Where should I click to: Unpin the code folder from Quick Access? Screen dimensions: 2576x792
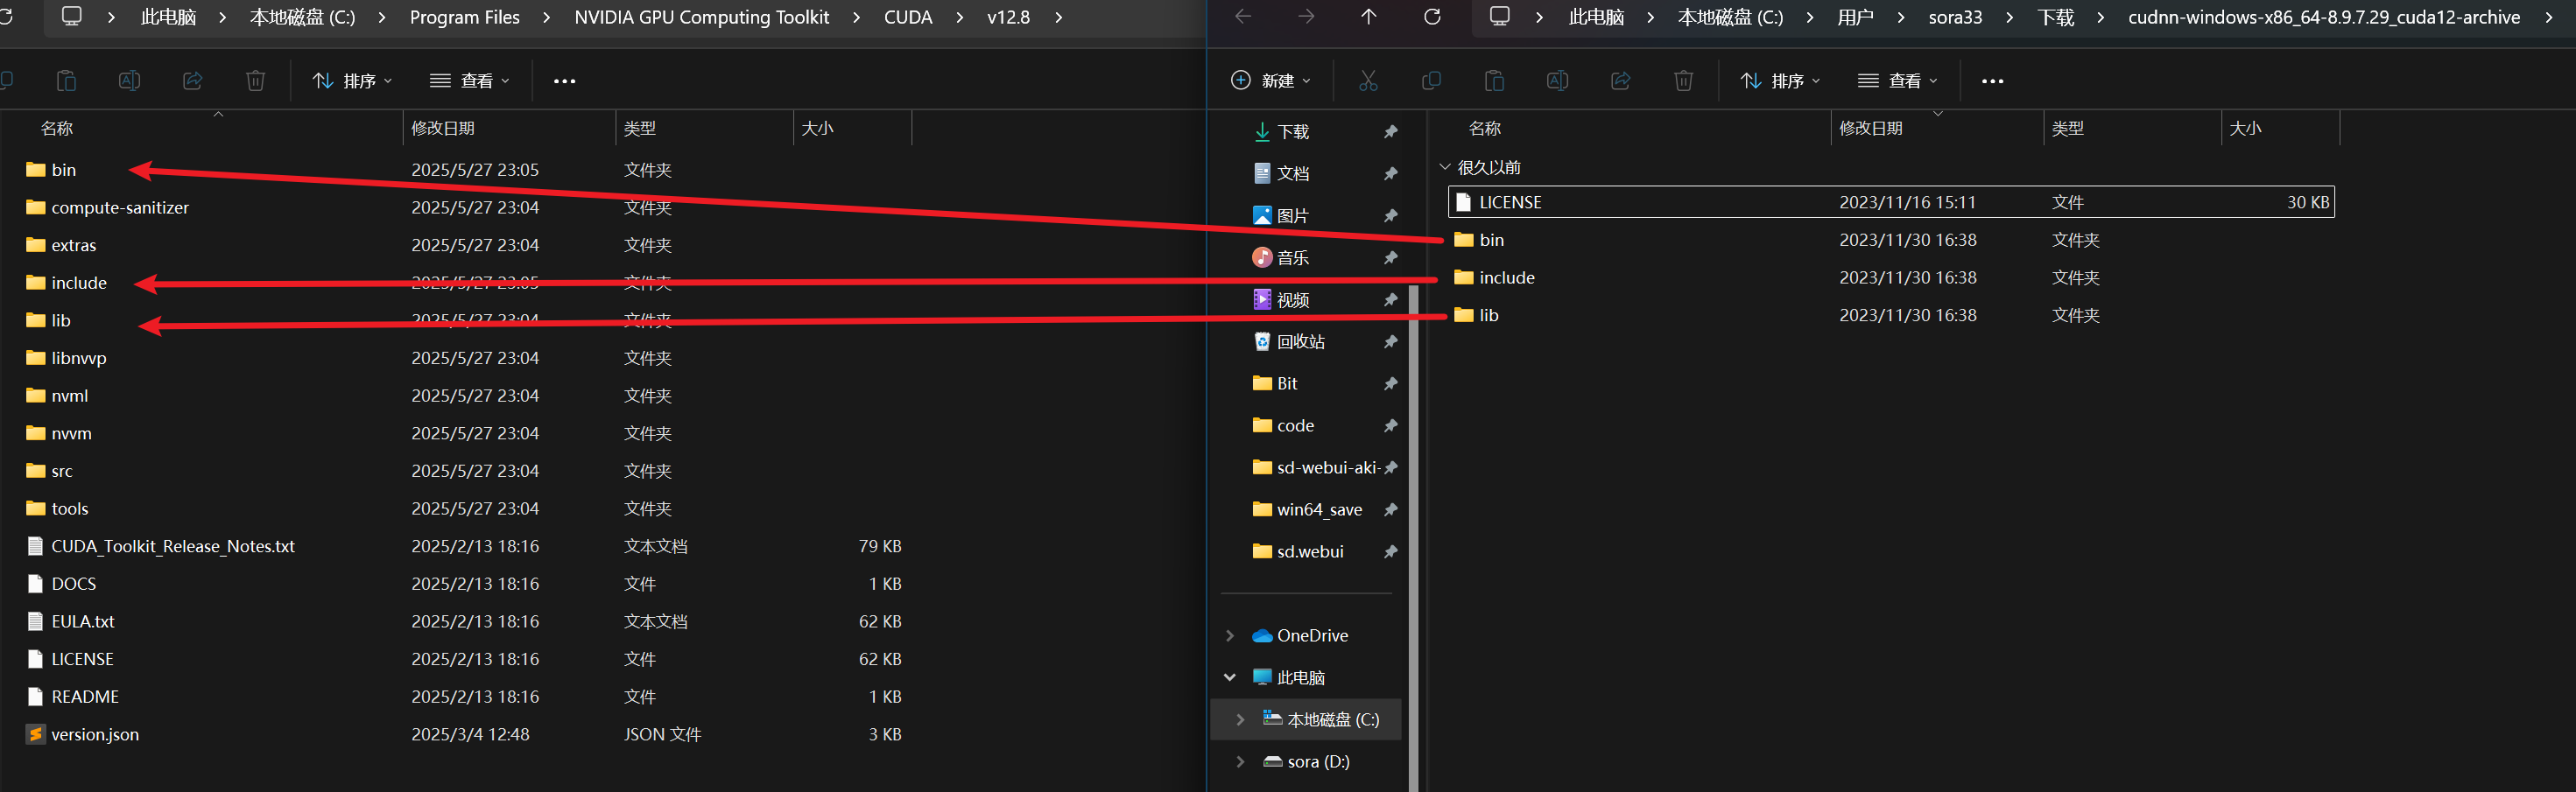1390,425
